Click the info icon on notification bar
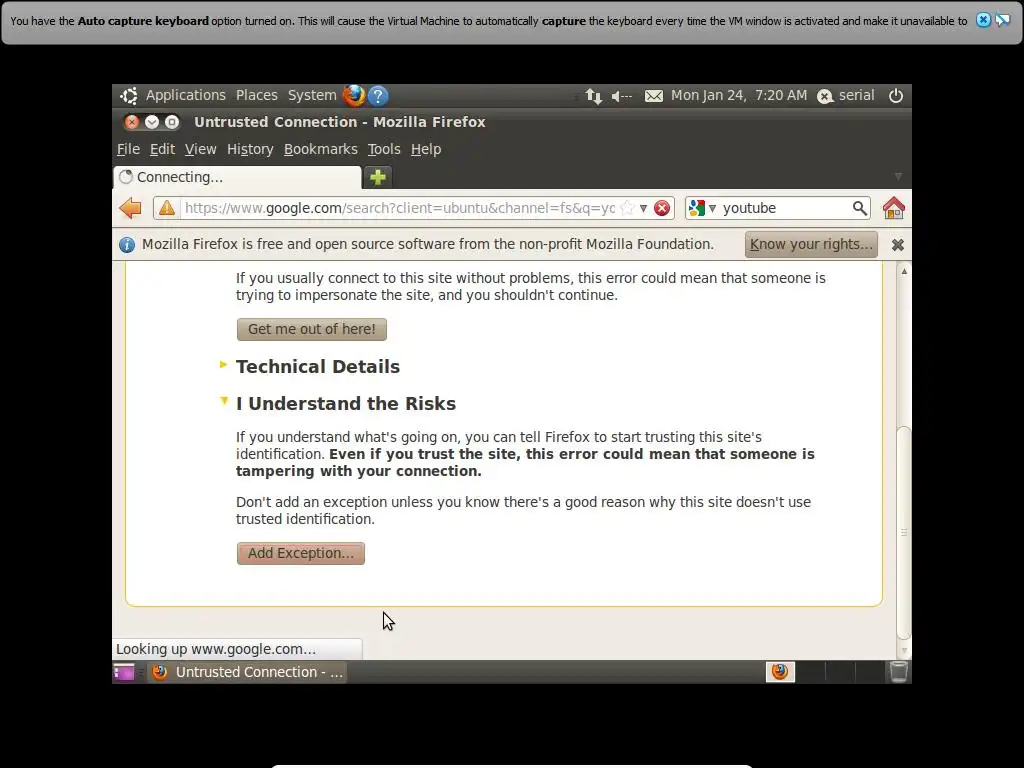1024x768 pixels. coord(127,244)
